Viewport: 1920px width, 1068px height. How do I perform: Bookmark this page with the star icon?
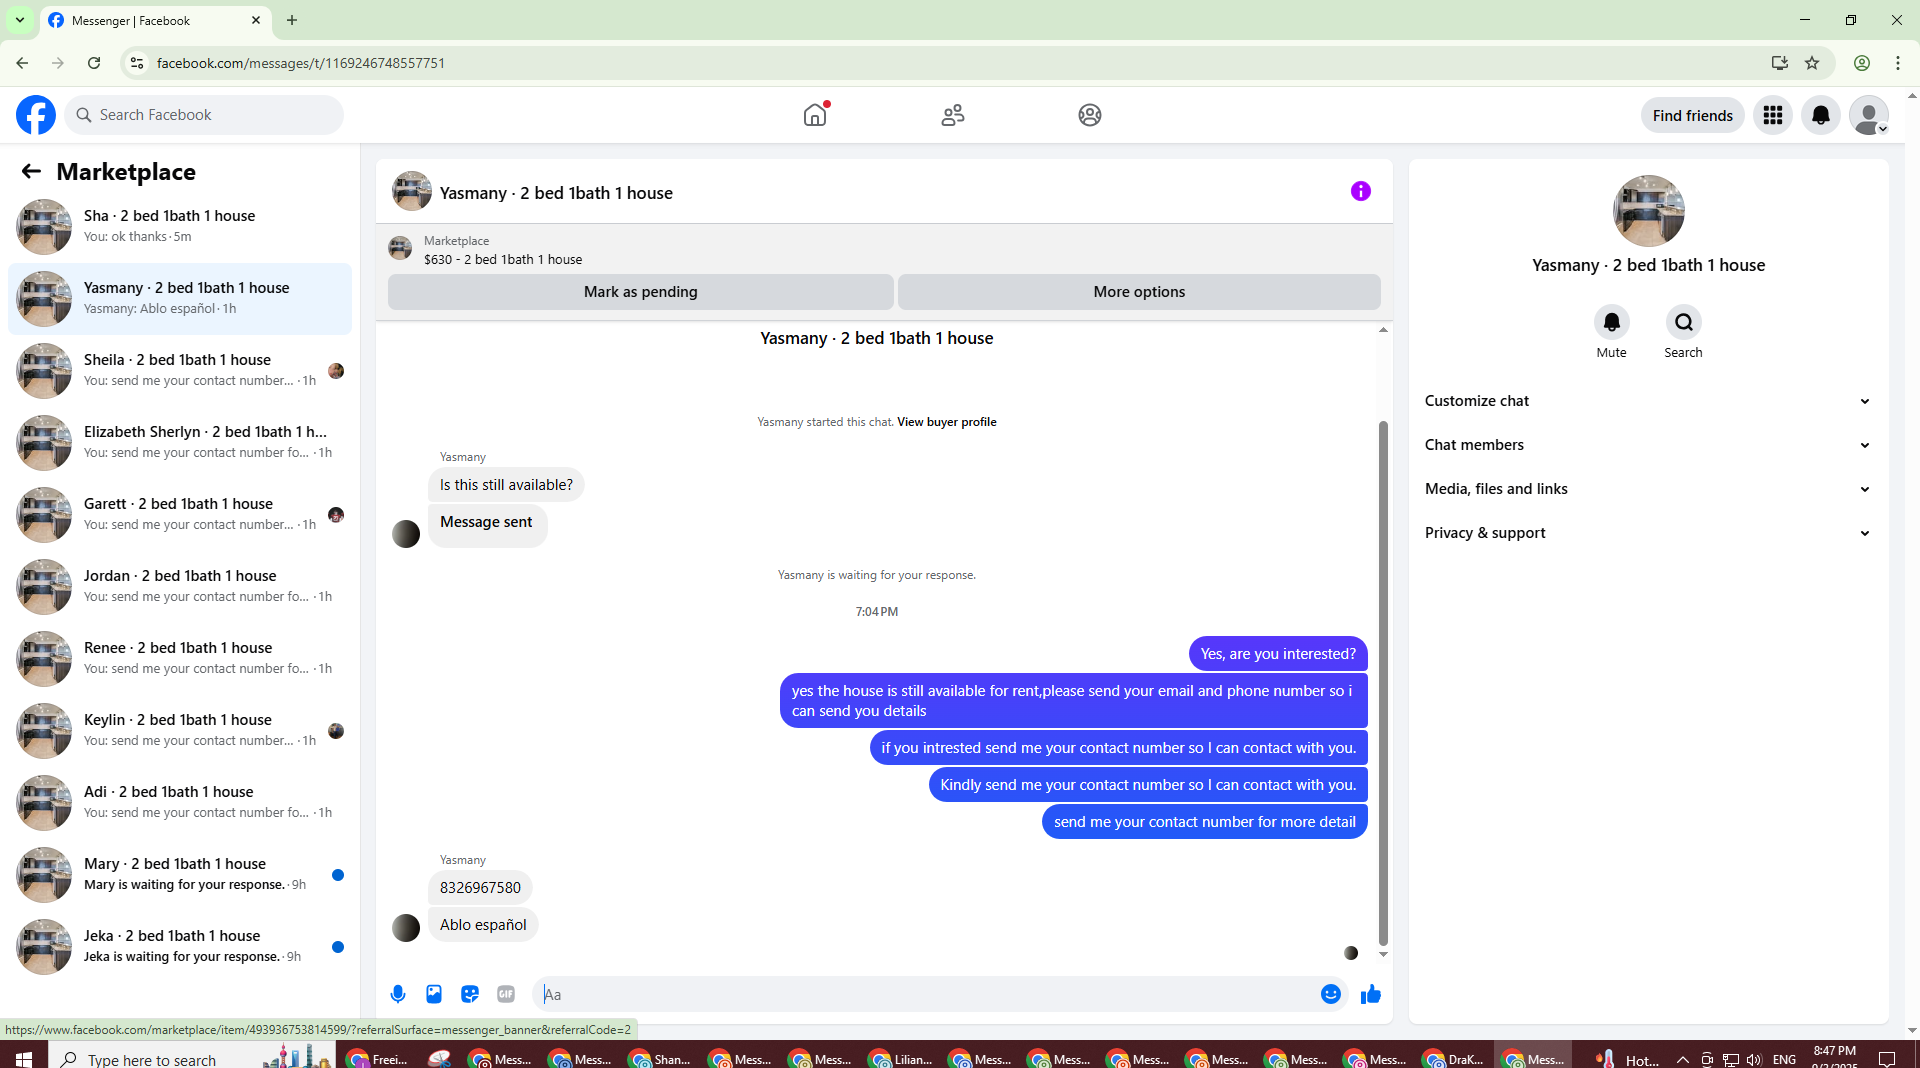point(1812,63)
